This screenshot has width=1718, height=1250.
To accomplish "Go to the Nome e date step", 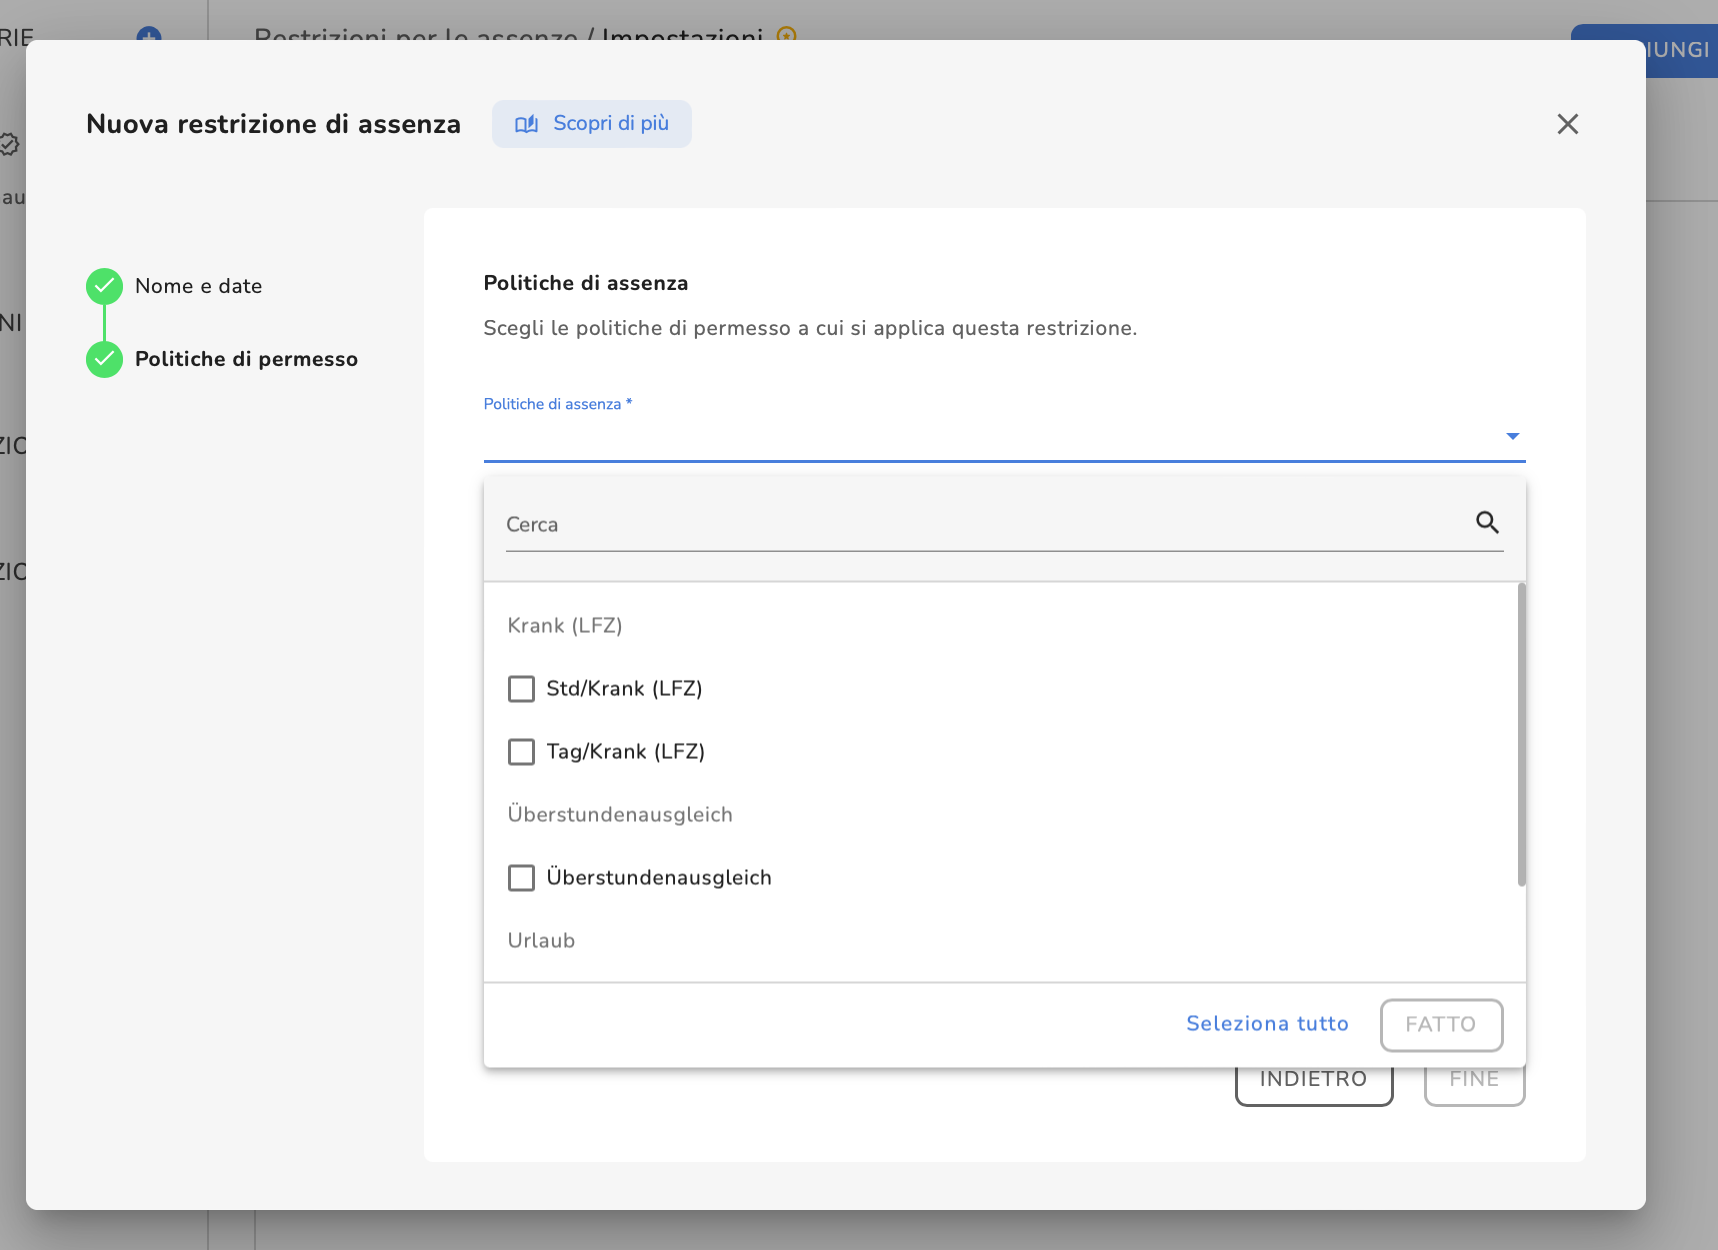I will pos(198,286).
